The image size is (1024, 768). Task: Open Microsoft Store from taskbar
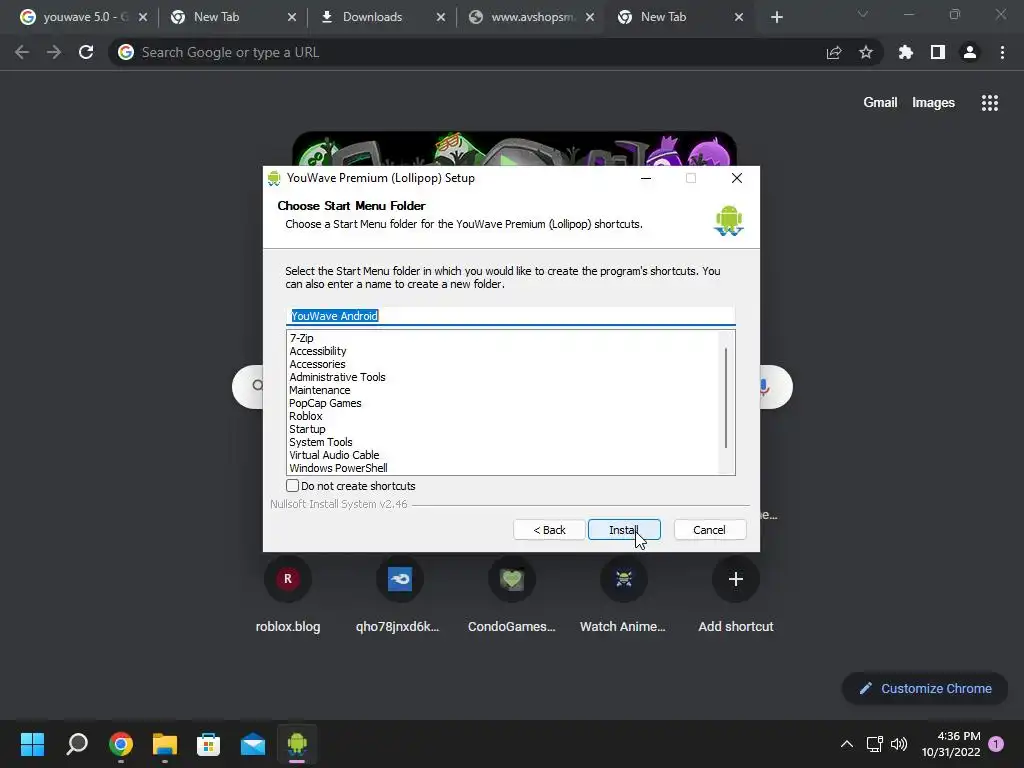[208, 744]
